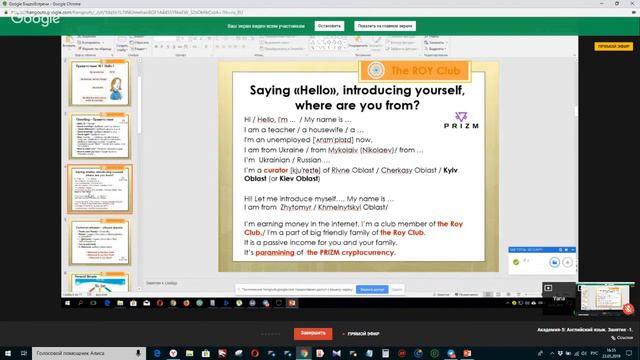Open File Explorer on main taskbar

(x=189, y=353)
